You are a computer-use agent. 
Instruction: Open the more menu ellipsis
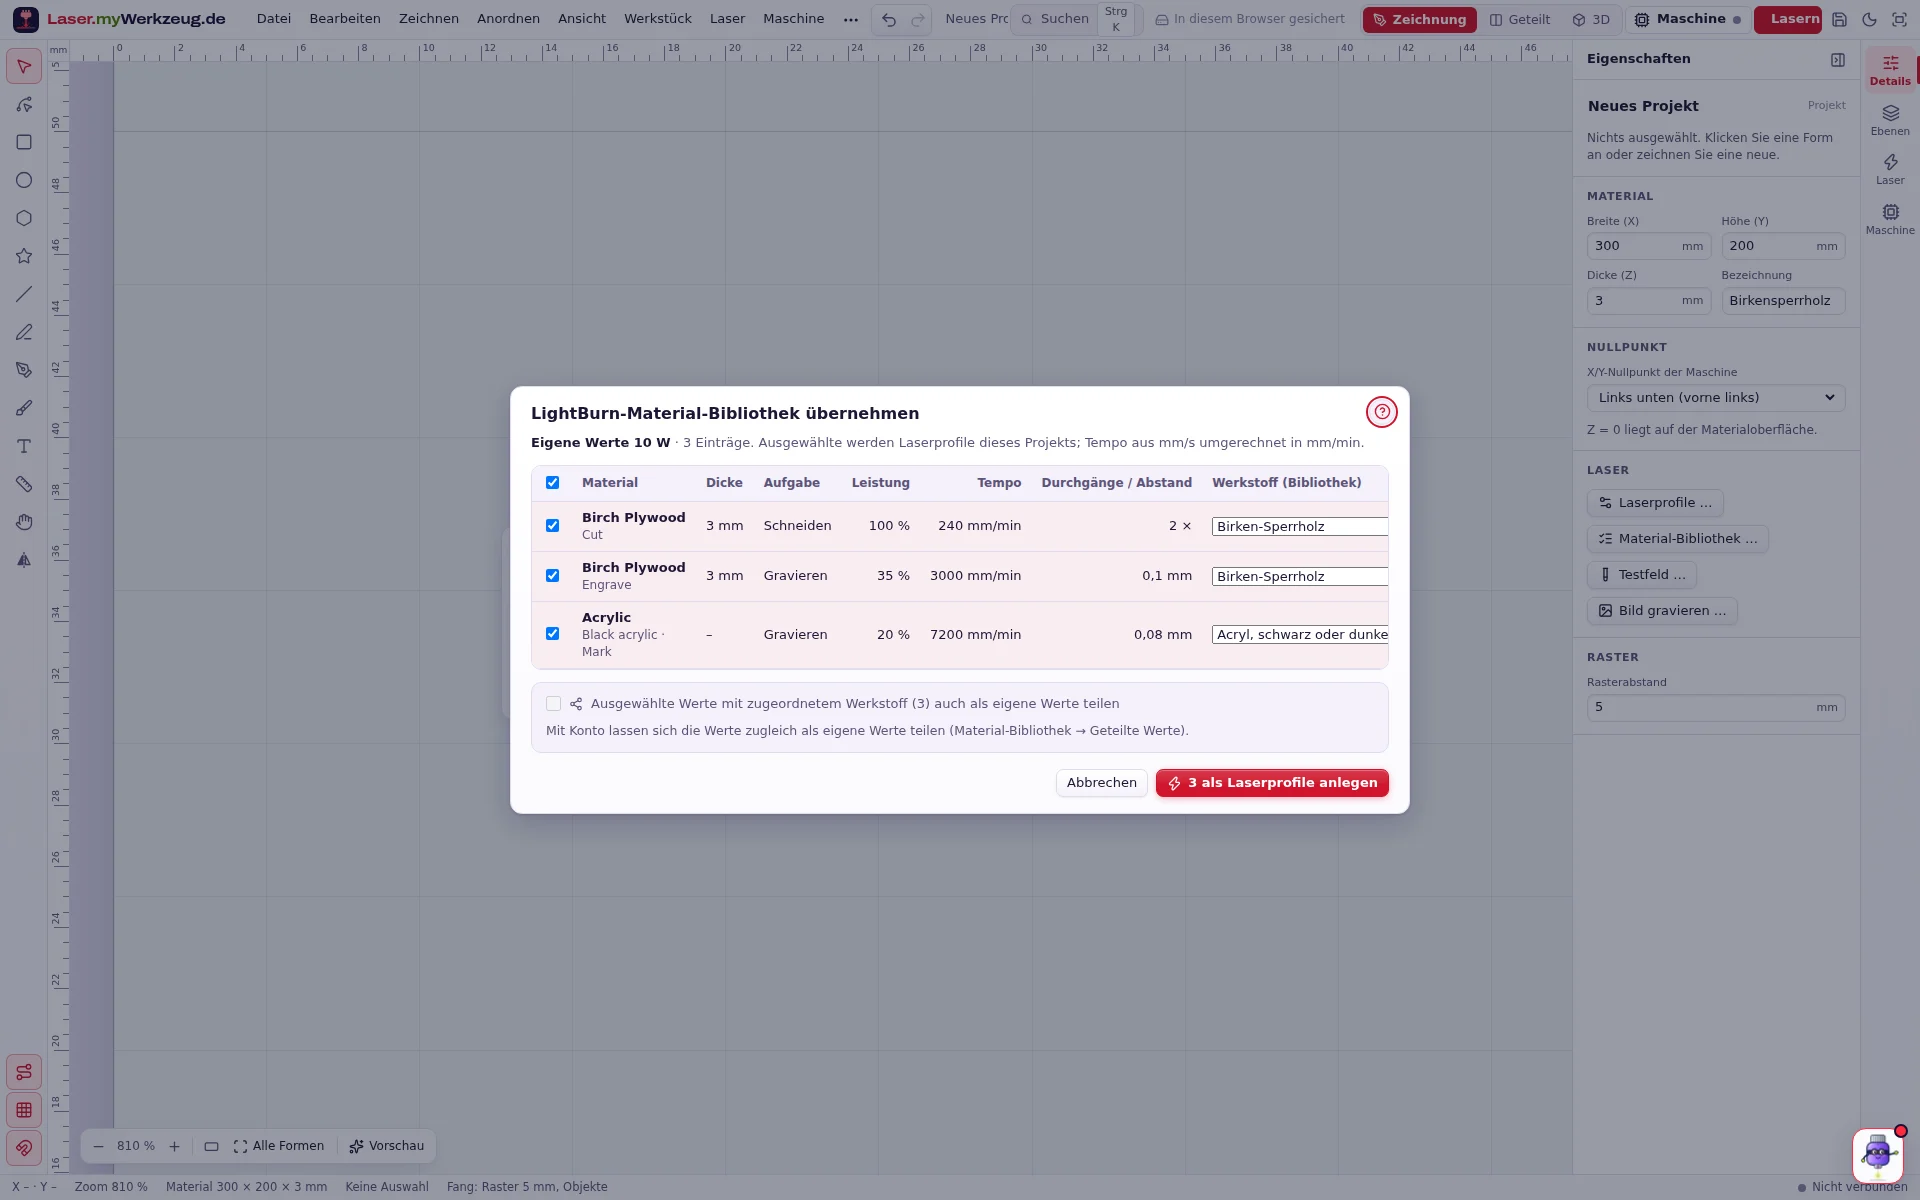click(850, 19)
